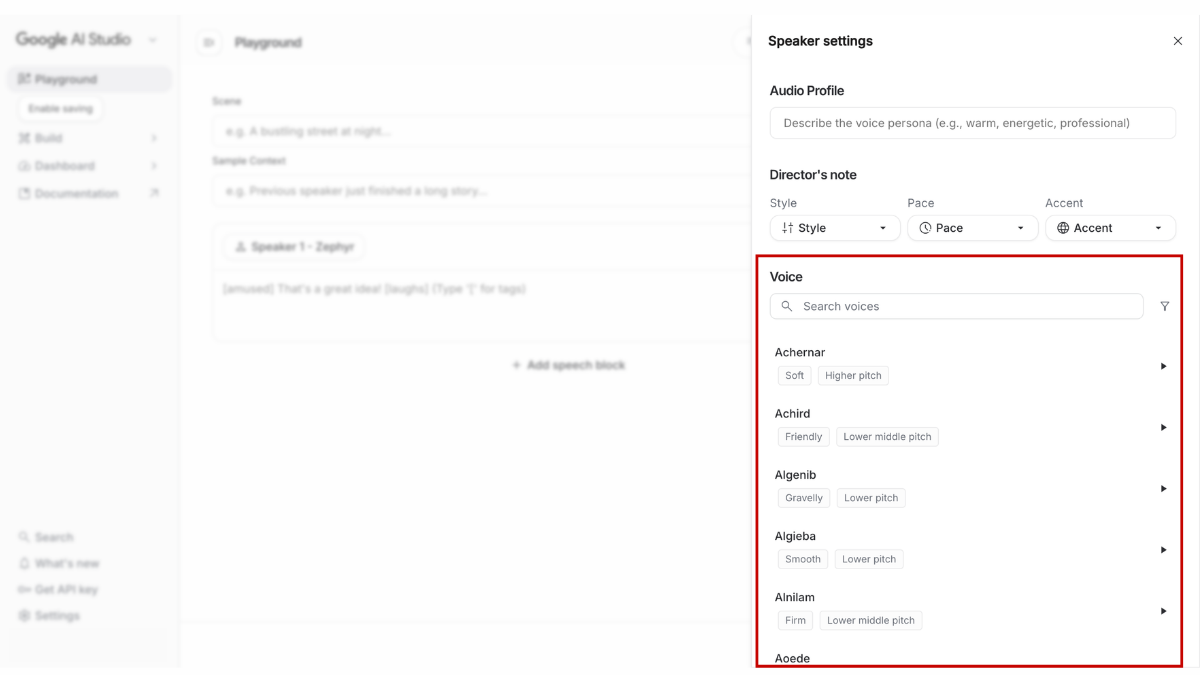Open the Pace dropdown
Viewport: 1200px width, 675px height.
(x=972, y=228)
